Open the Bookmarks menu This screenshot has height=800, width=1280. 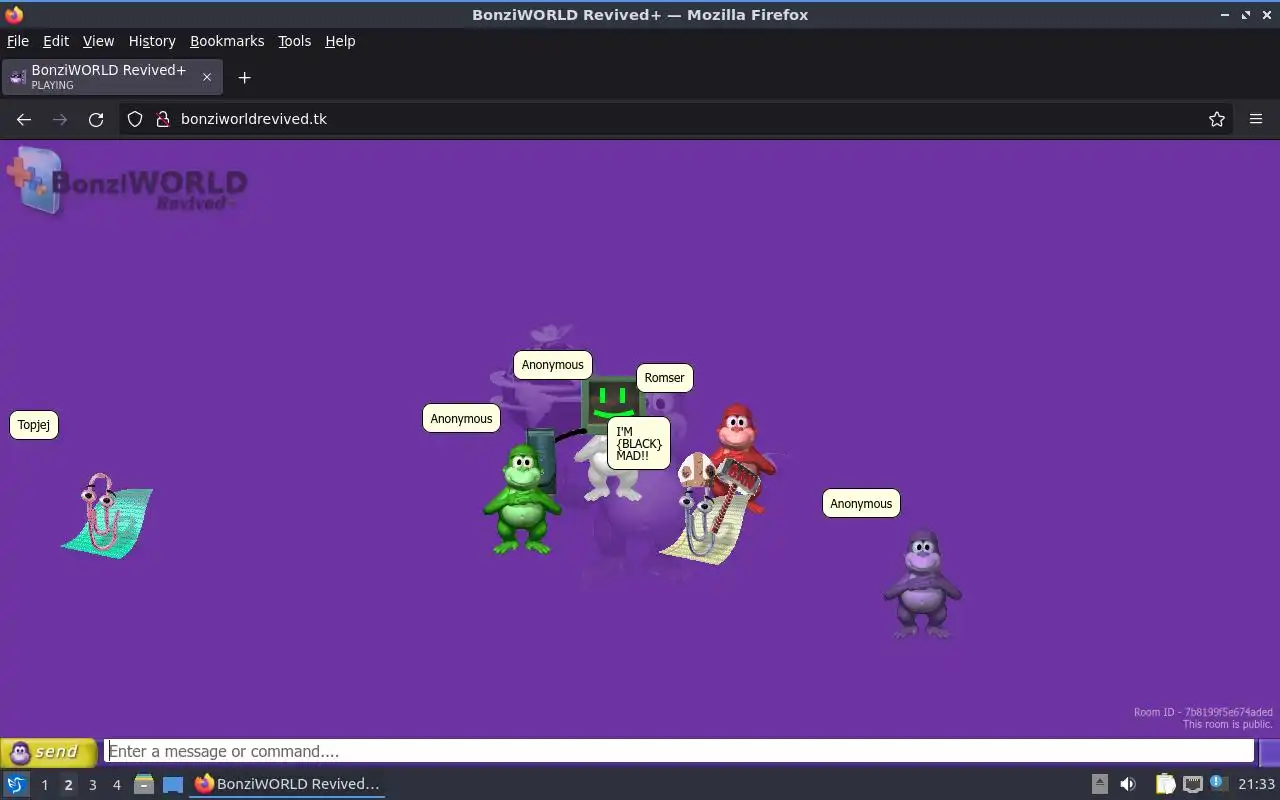227,41
